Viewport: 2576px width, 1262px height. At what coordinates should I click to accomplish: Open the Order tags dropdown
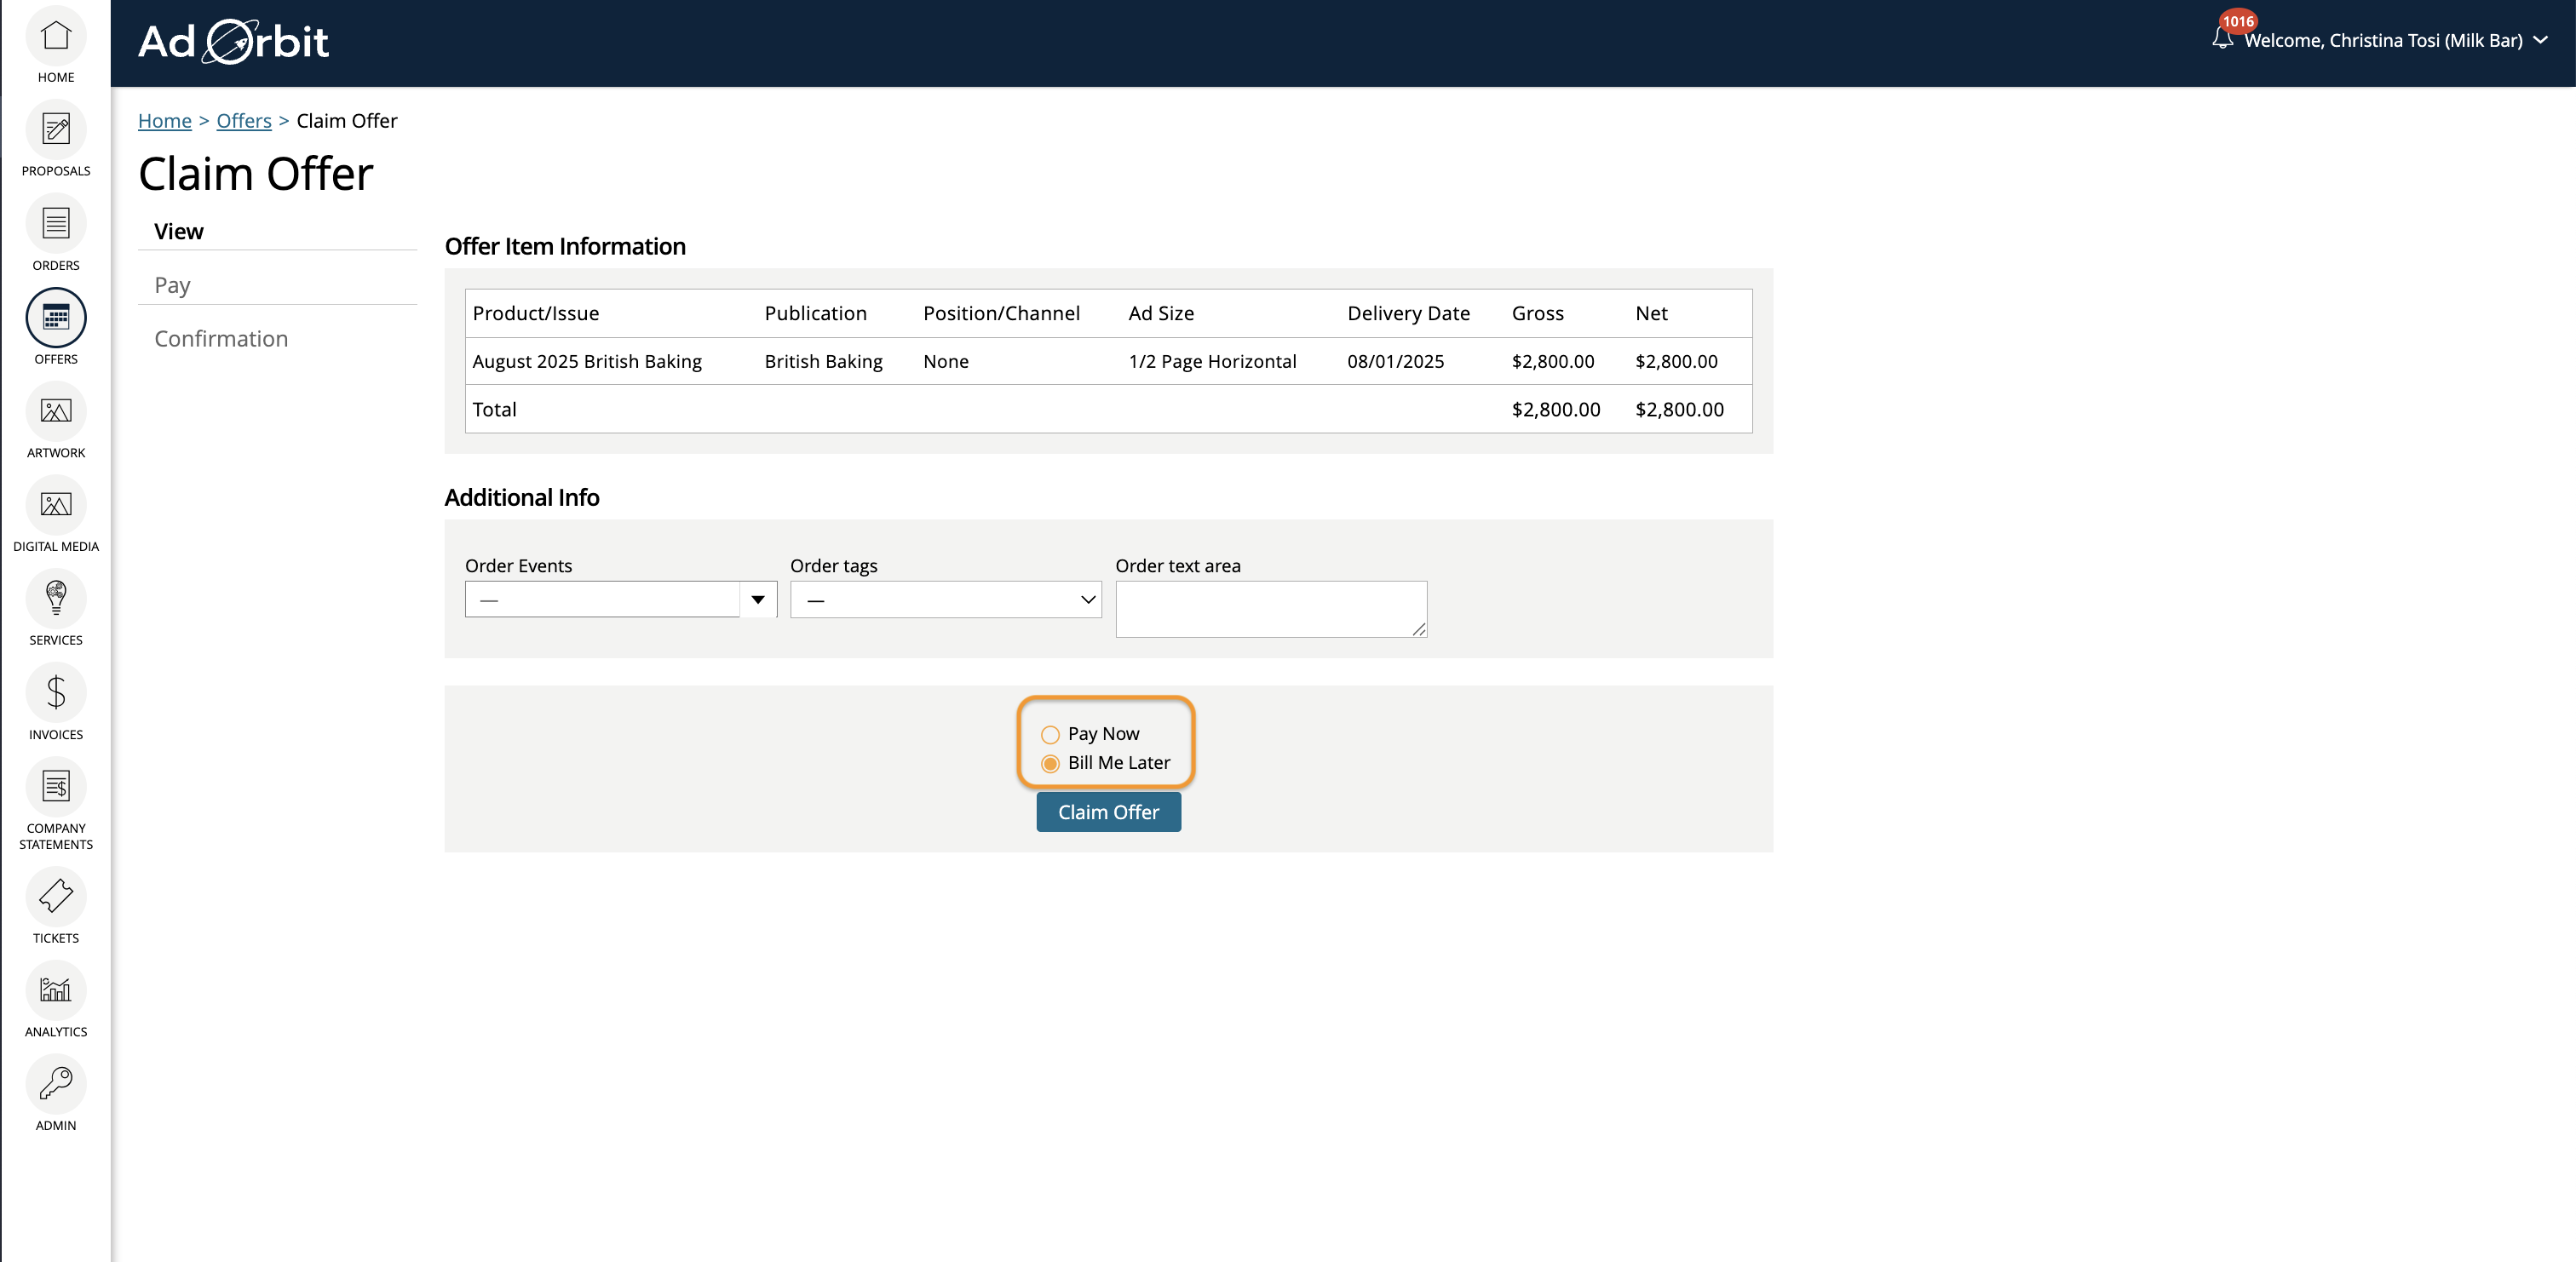(x=945, y=600)
